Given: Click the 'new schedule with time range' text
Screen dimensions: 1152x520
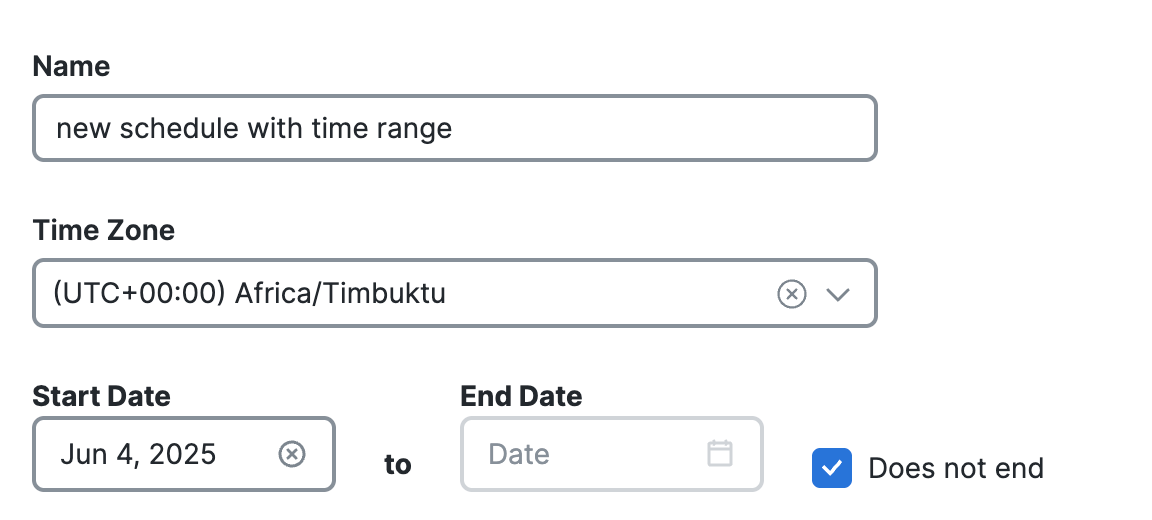Looking at the screenshot, I should (254, 129).
